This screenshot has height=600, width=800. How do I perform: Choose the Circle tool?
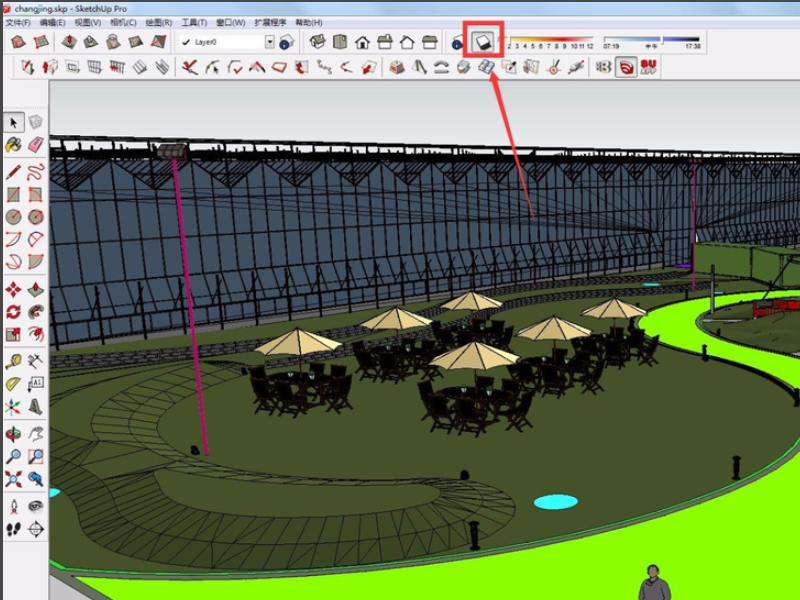[x=14, y=217]
